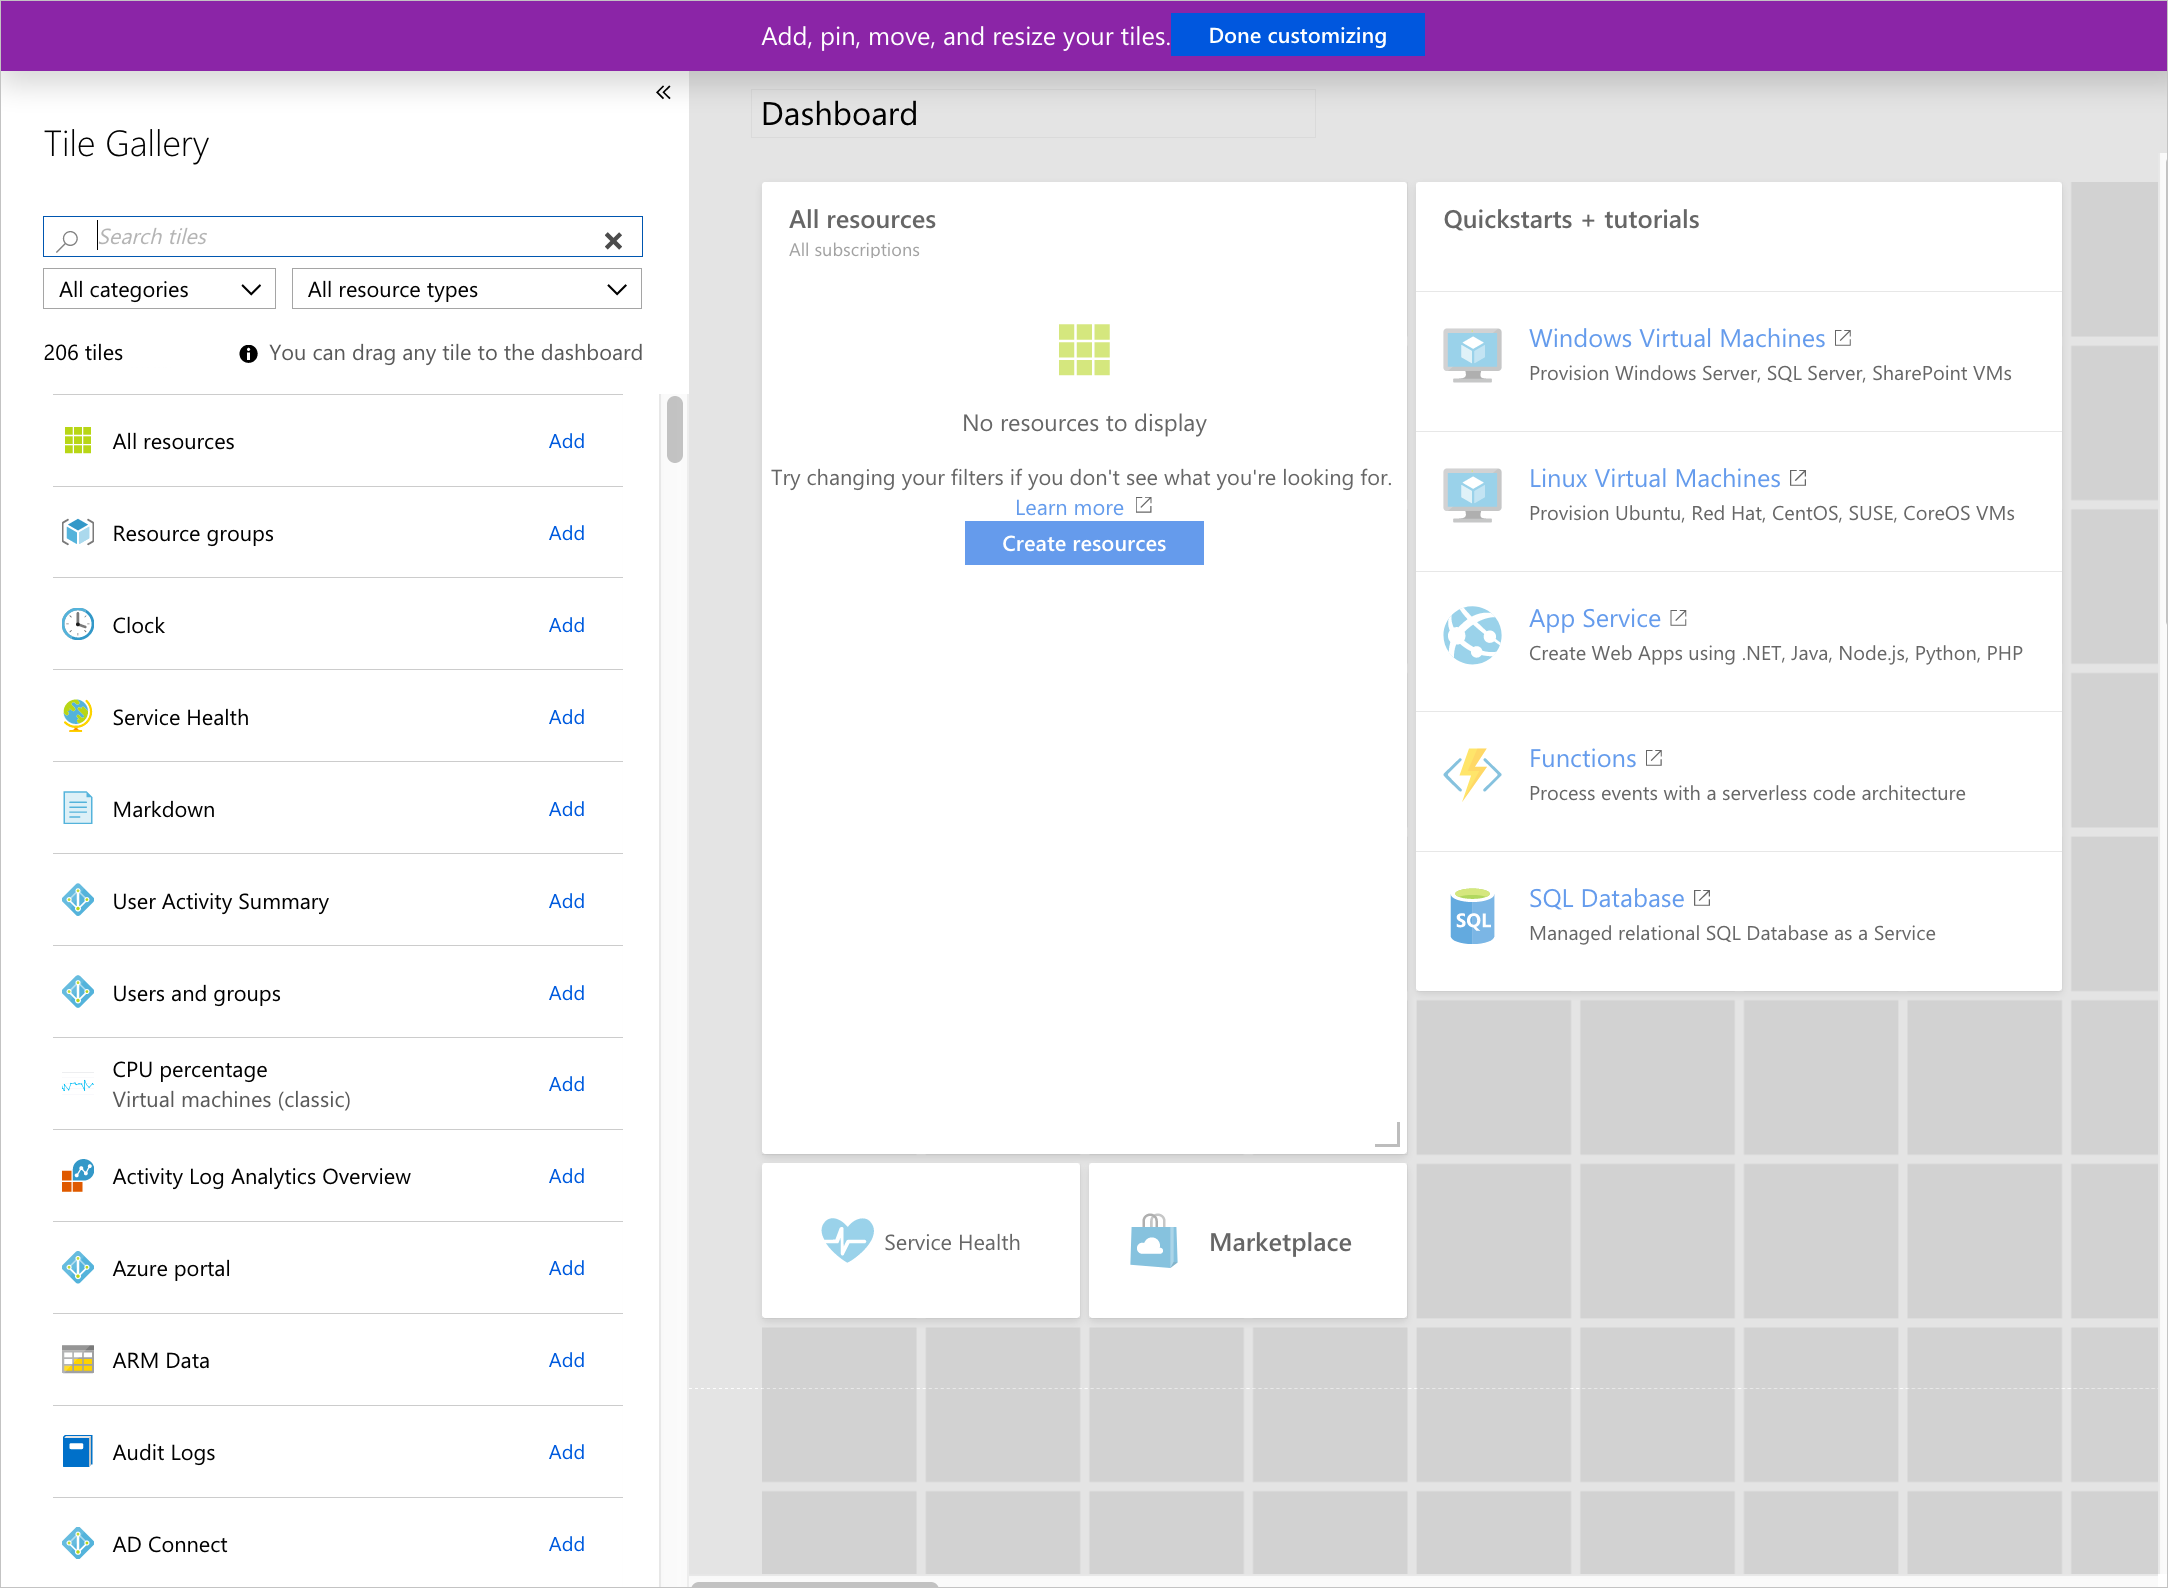The height and width of the screenshot is (1588, 2168).
Task: Click the User Activity Summary tile icon
Action: [x=77, y=901]
